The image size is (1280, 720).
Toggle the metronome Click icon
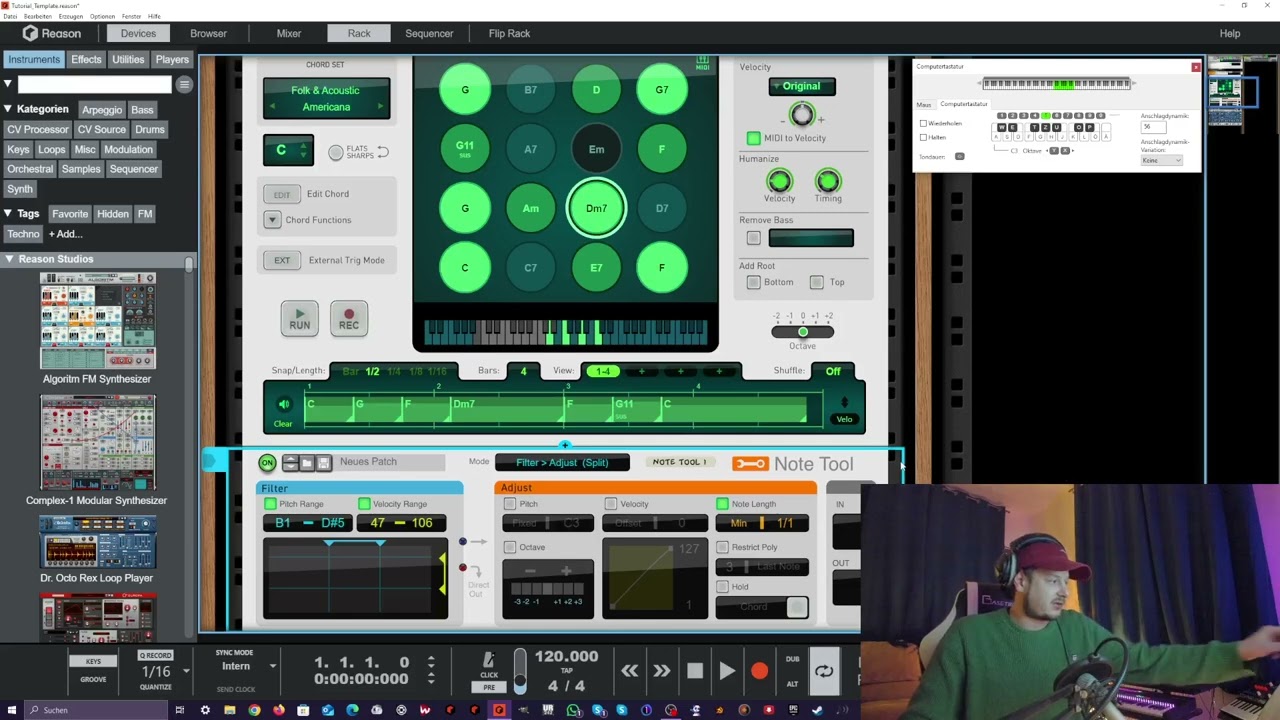488,660
